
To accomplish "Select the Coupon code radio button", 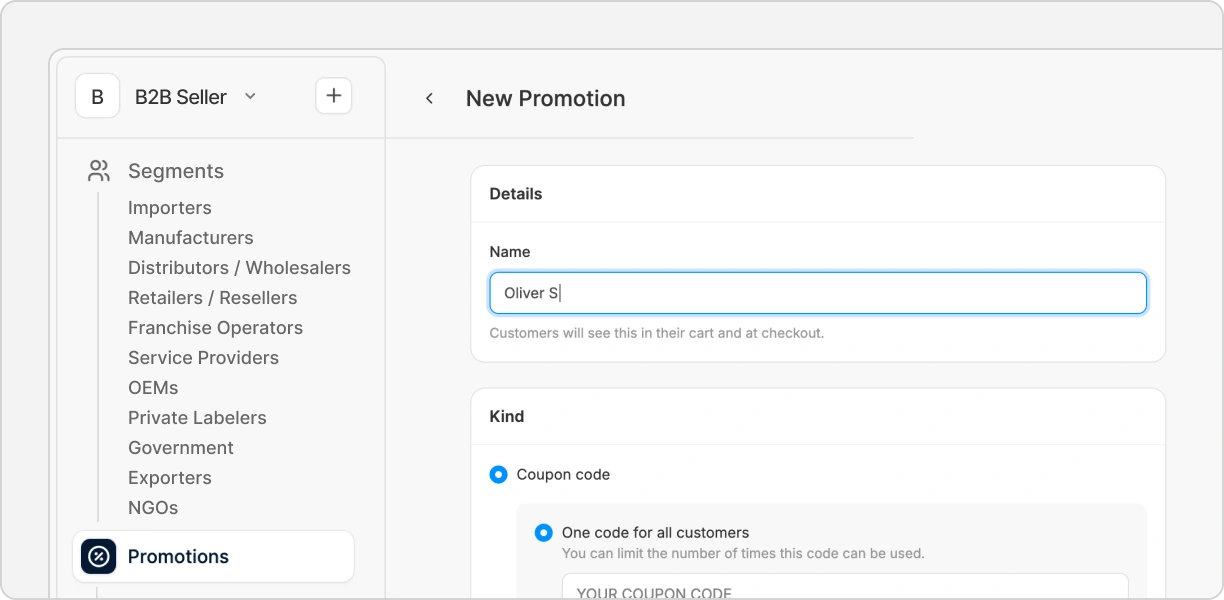I will coord(498,475).
